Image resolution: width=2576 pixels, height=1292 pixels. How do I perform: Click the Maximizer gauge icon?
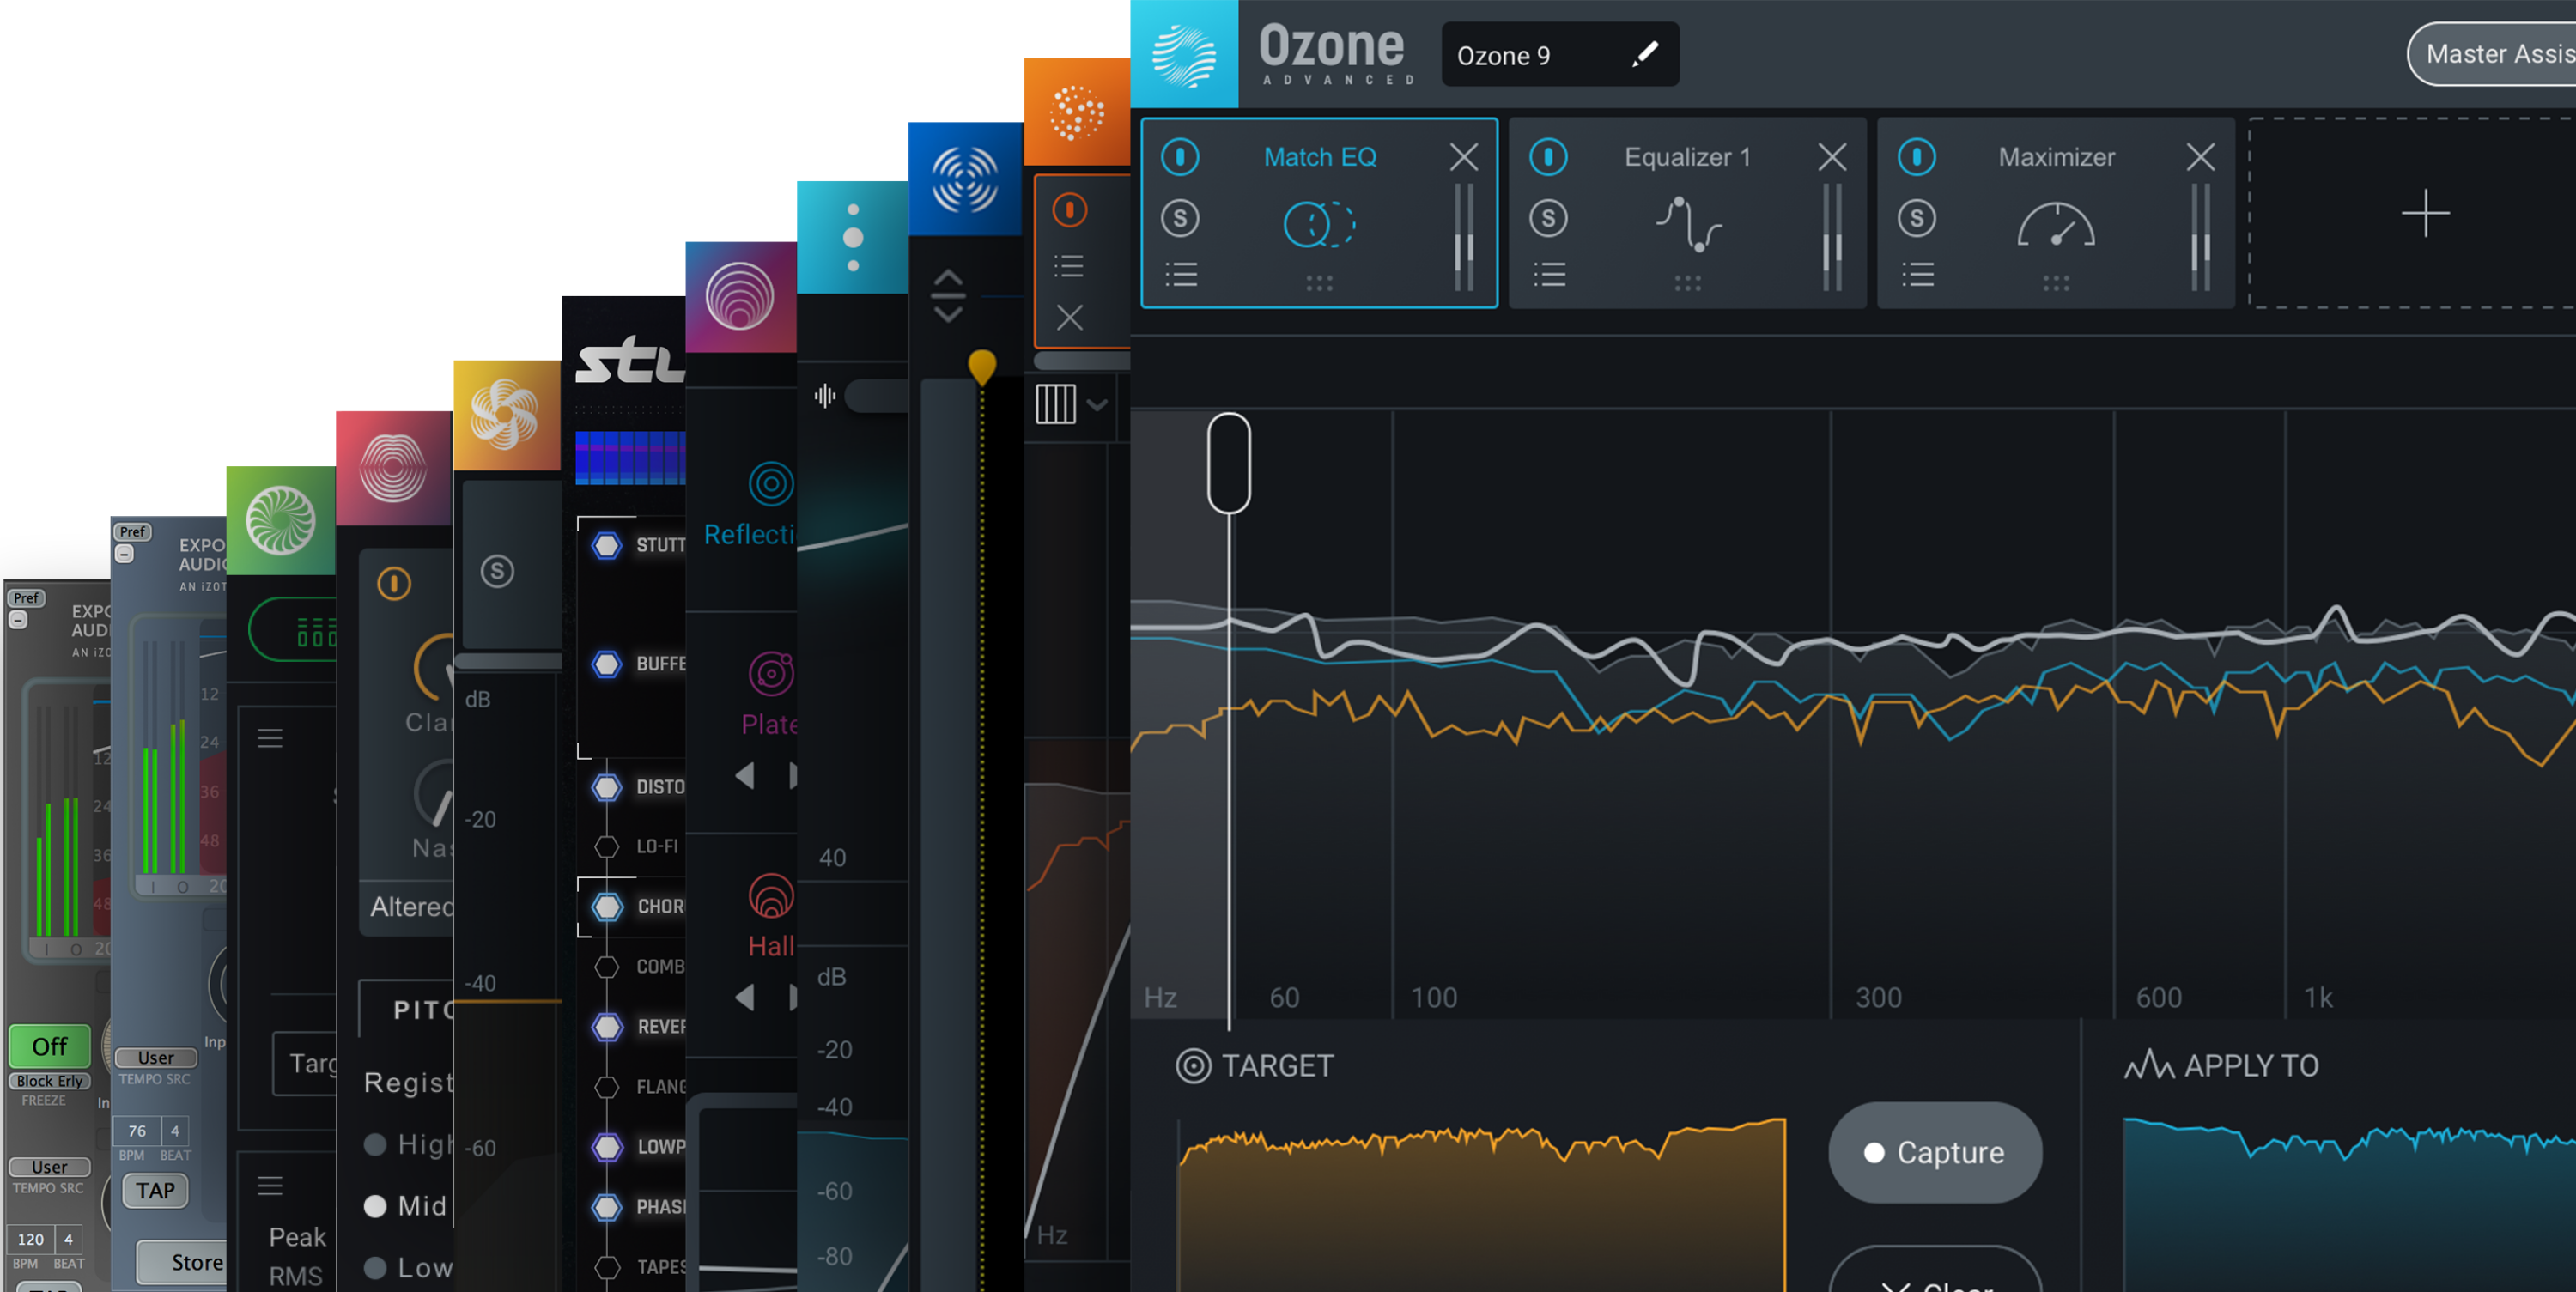pos(2056,225)
